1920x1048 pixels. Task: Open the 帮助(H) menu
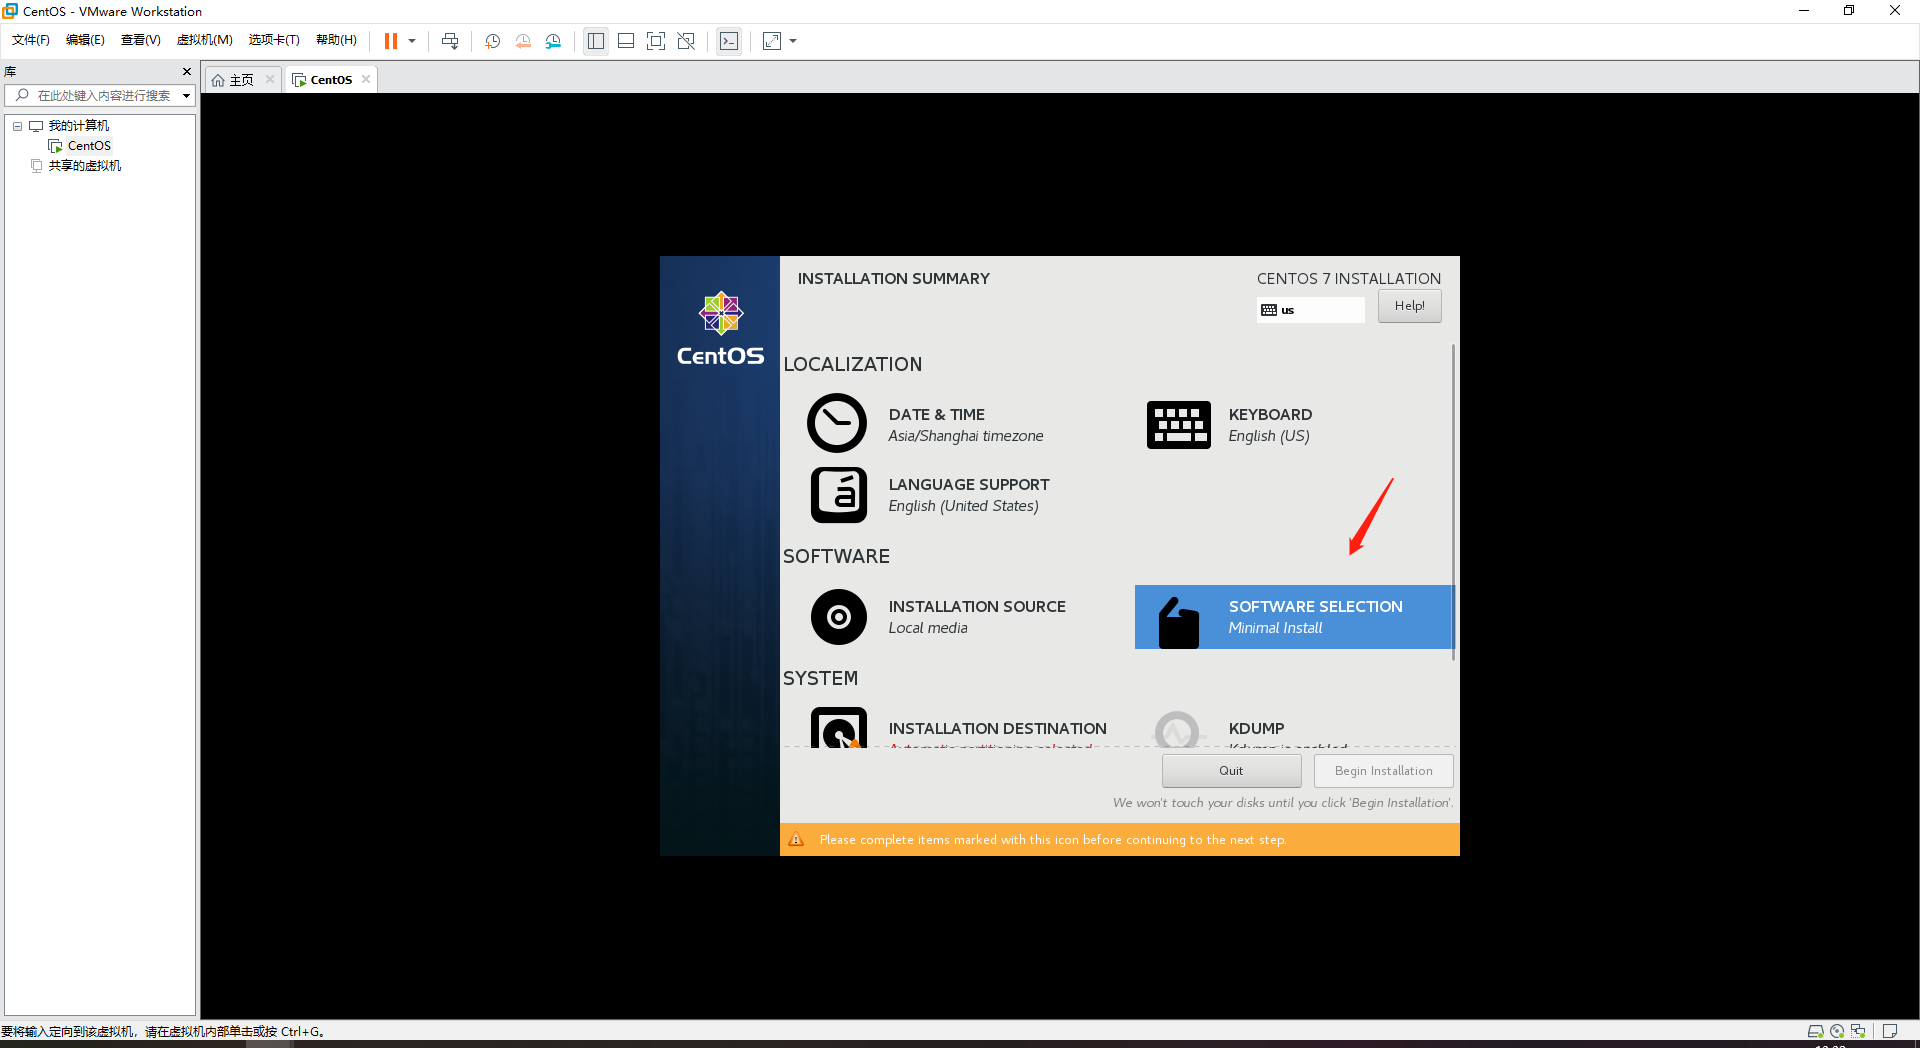point(336,40)
